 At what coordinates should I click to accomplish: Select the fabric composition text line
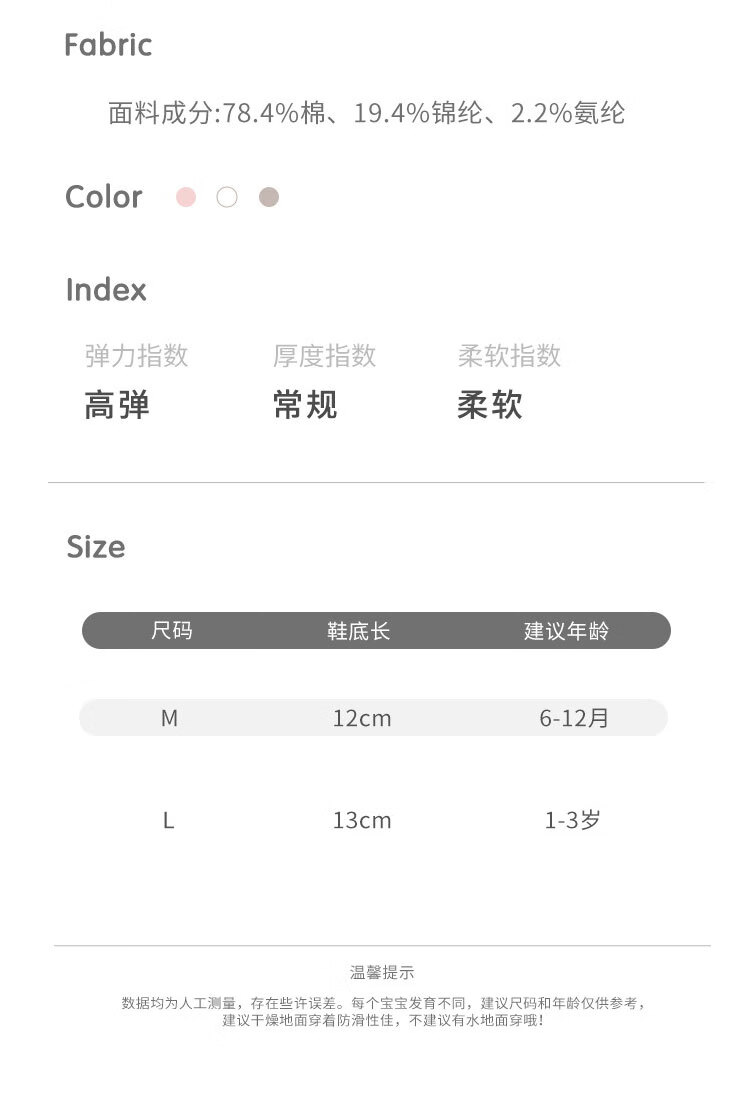click(x=366, y=113)
